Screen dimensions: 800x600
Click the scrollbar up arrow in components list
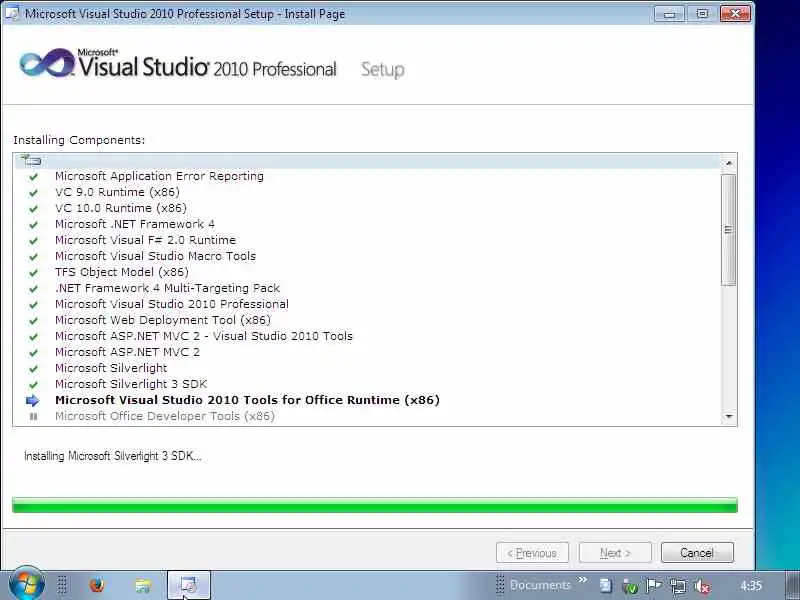[729, 163]
